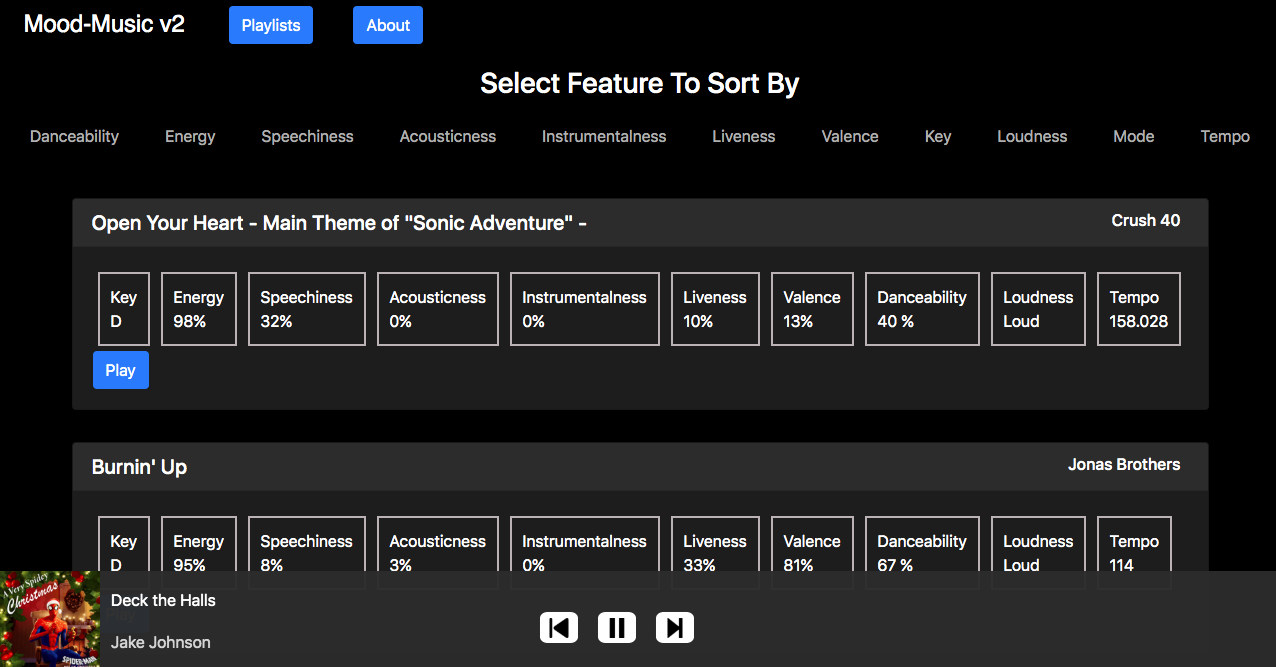Sort songs by Tempo

[1225, 136]
